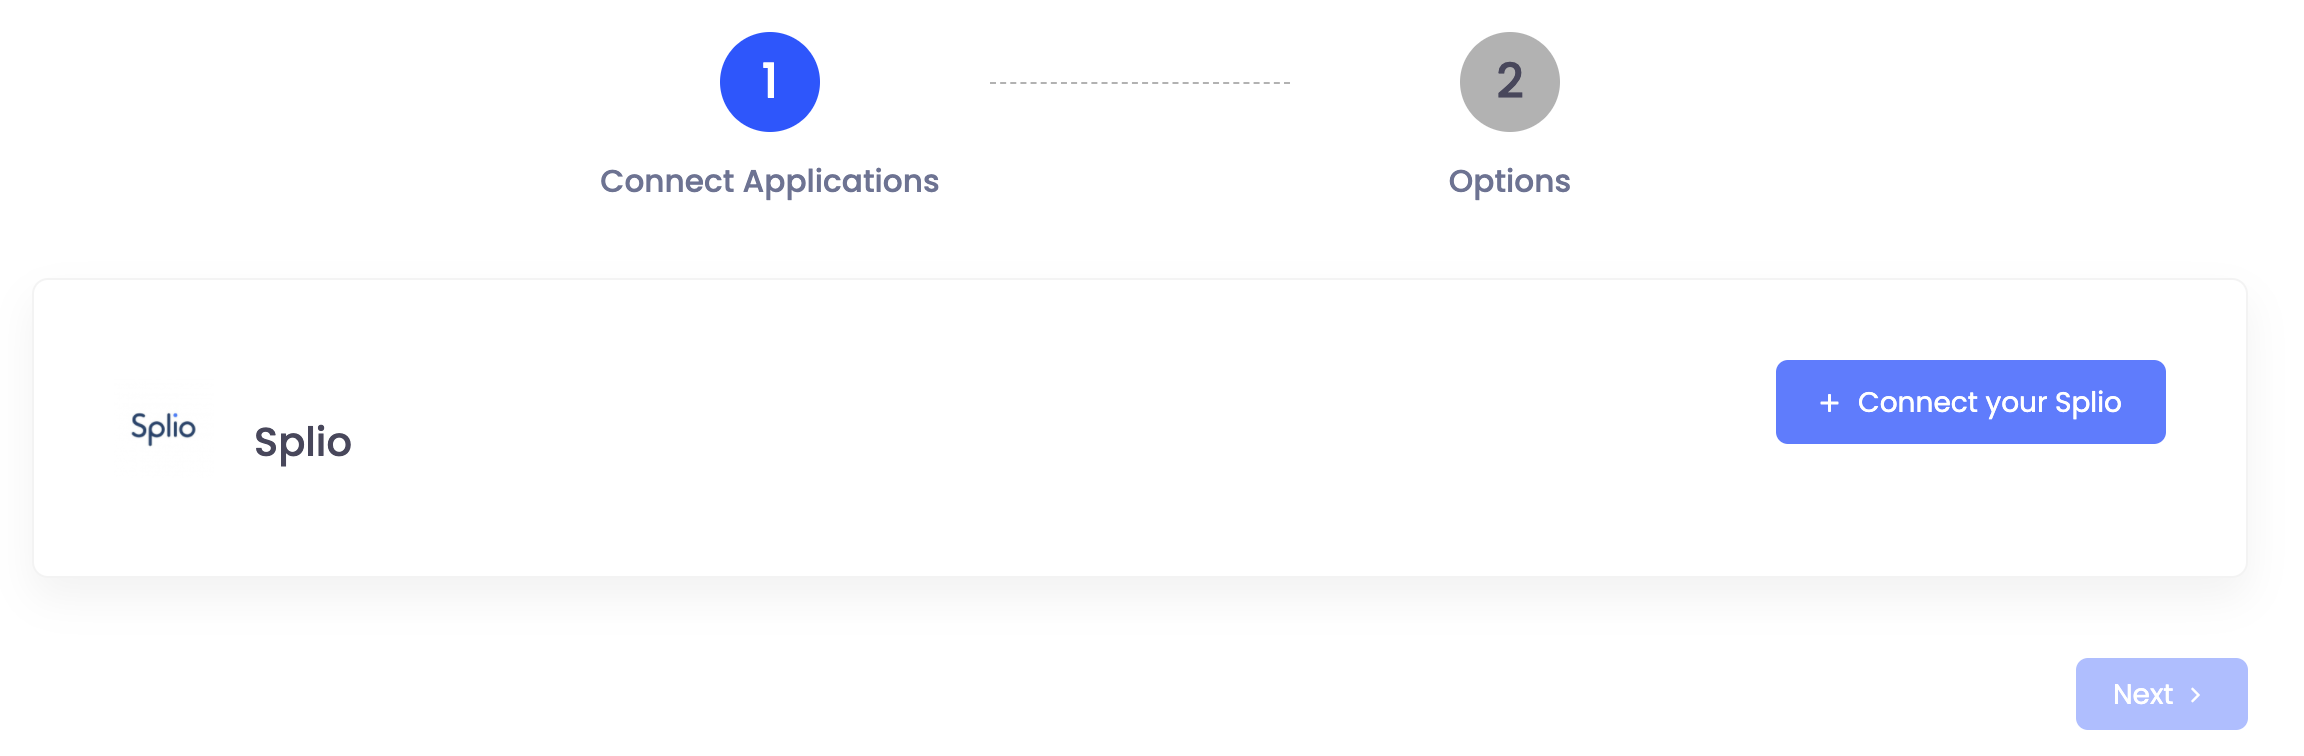Viewport: 2304px width, 756px height.
Task: Select the gray numbered circle showing 2
Action: click(1510, 82)
